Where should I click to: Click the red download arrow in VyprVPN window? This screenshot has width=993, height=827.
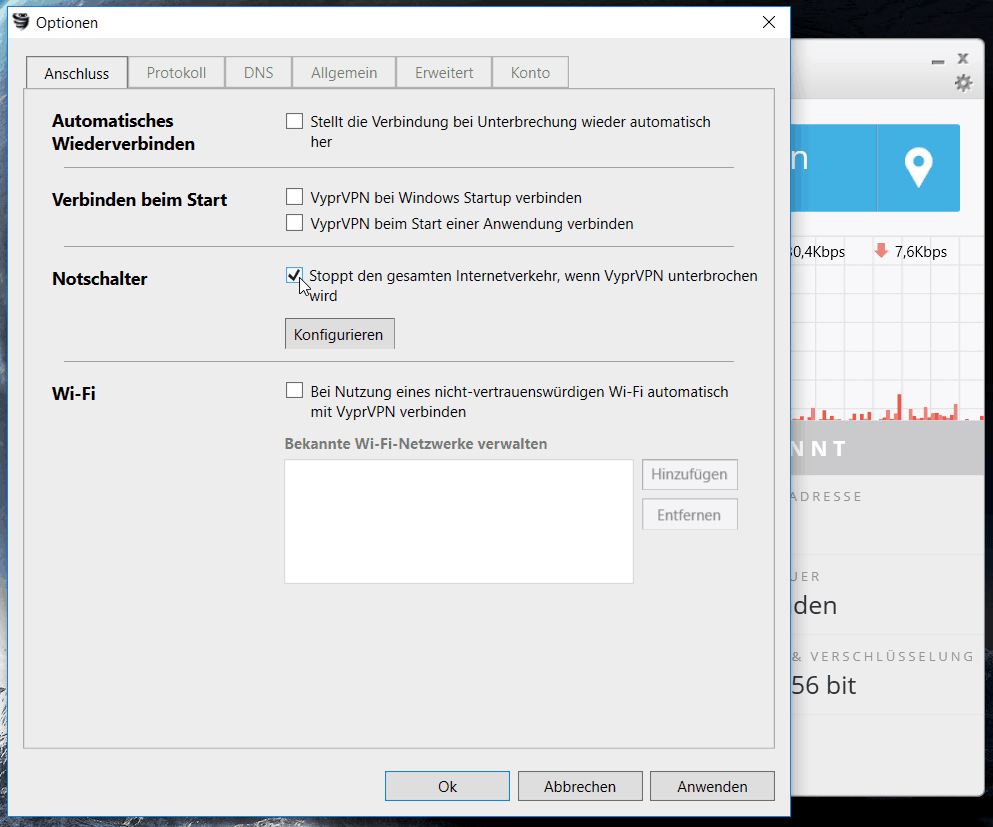tap(881, 250)
